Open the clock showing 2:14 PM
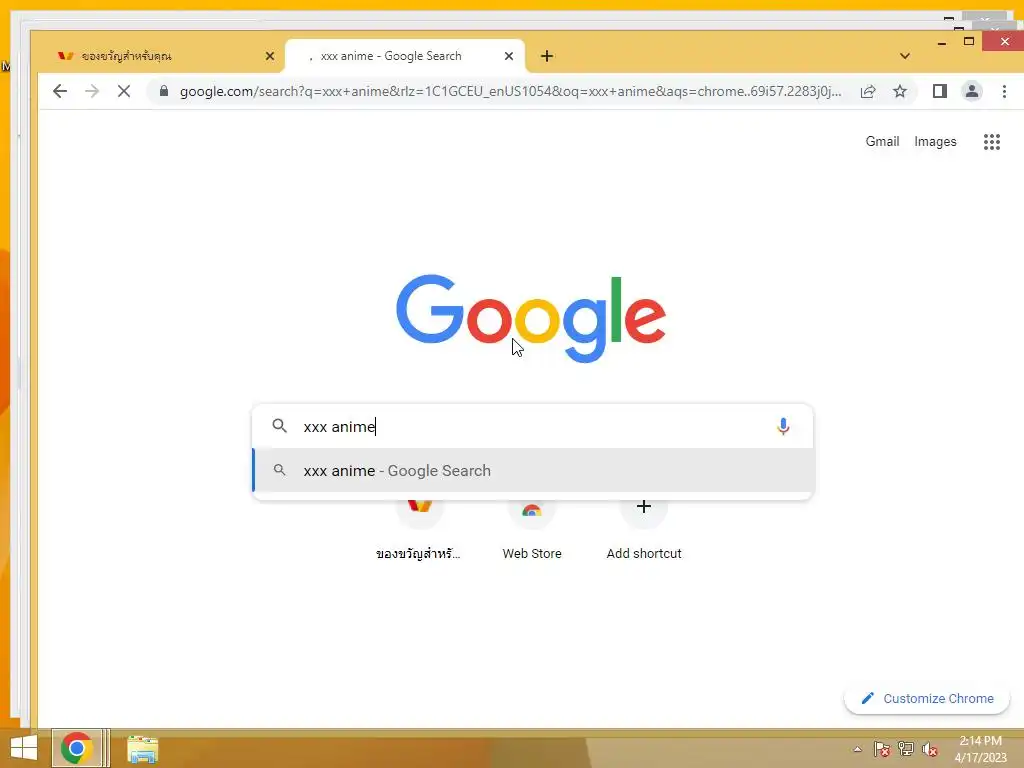Screen dimensions: 1024x768 [x=980, y=749]
